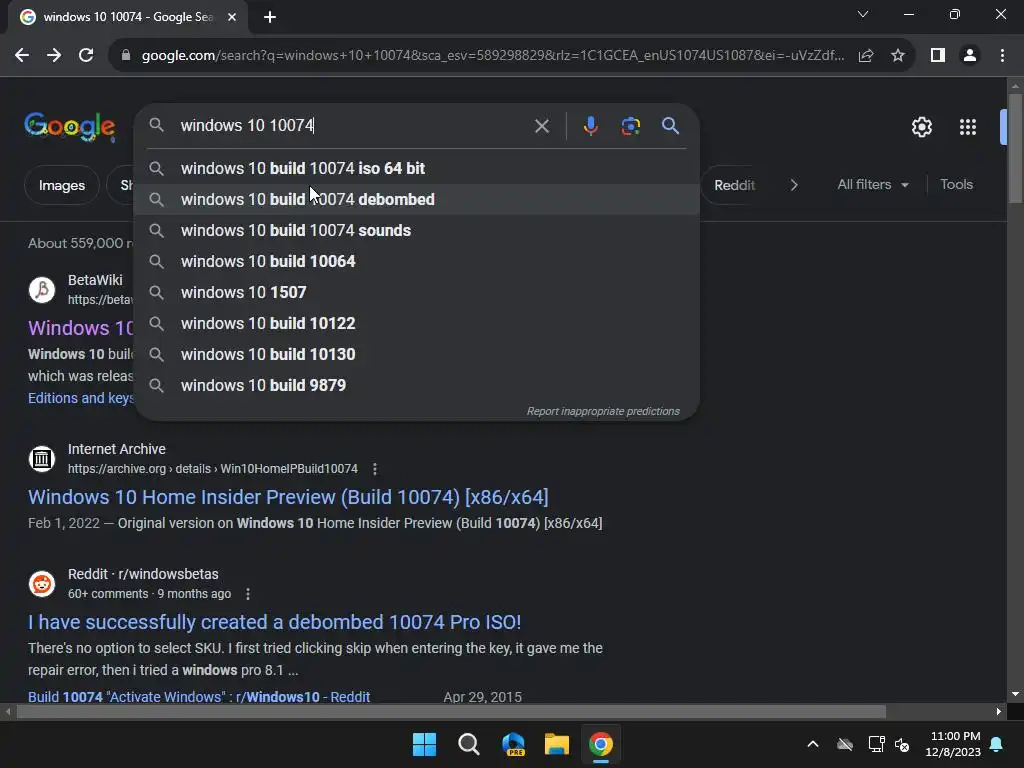View site information lock icon
The height and width of the screenshot is (768, 1024).
pyautogui.click(x=126, y=56)
